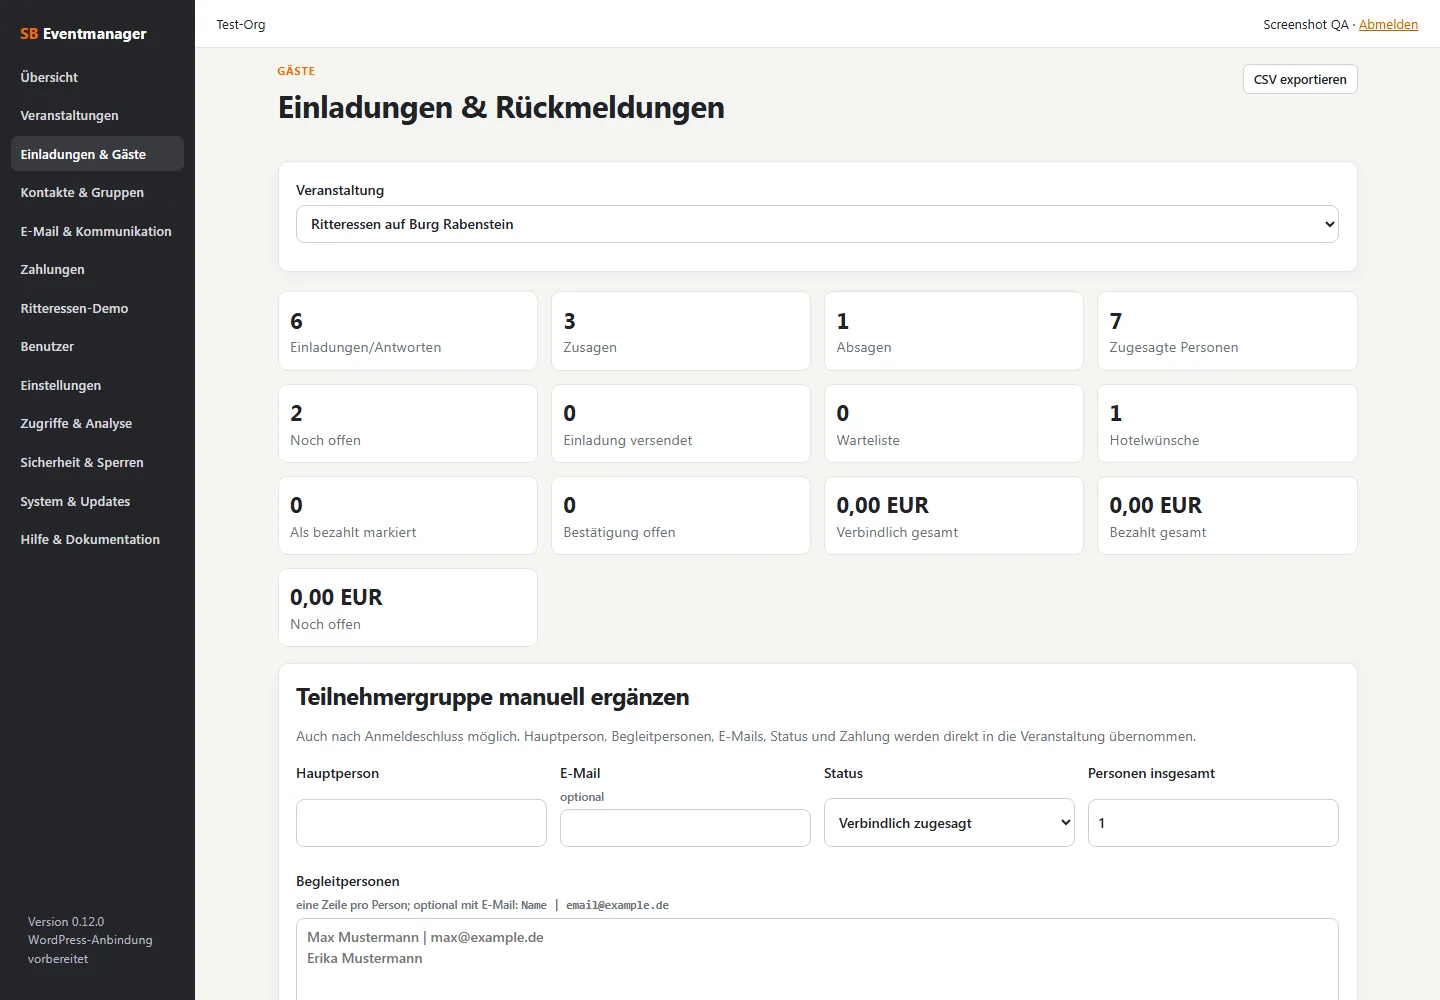Screen dimensions: 1440x1000
Task: Click the Abmelden link
Action: pos(1388,24)
